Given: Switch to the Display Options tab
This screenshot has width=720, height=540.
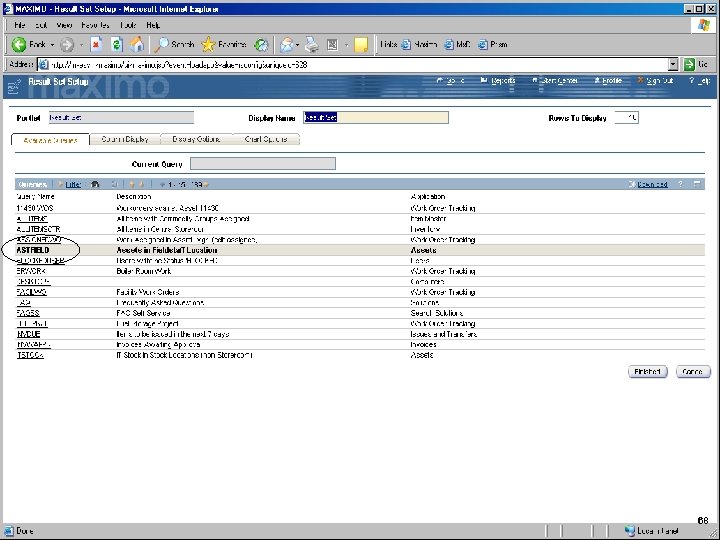Looking at the screenshot, I should pos(196,139).
